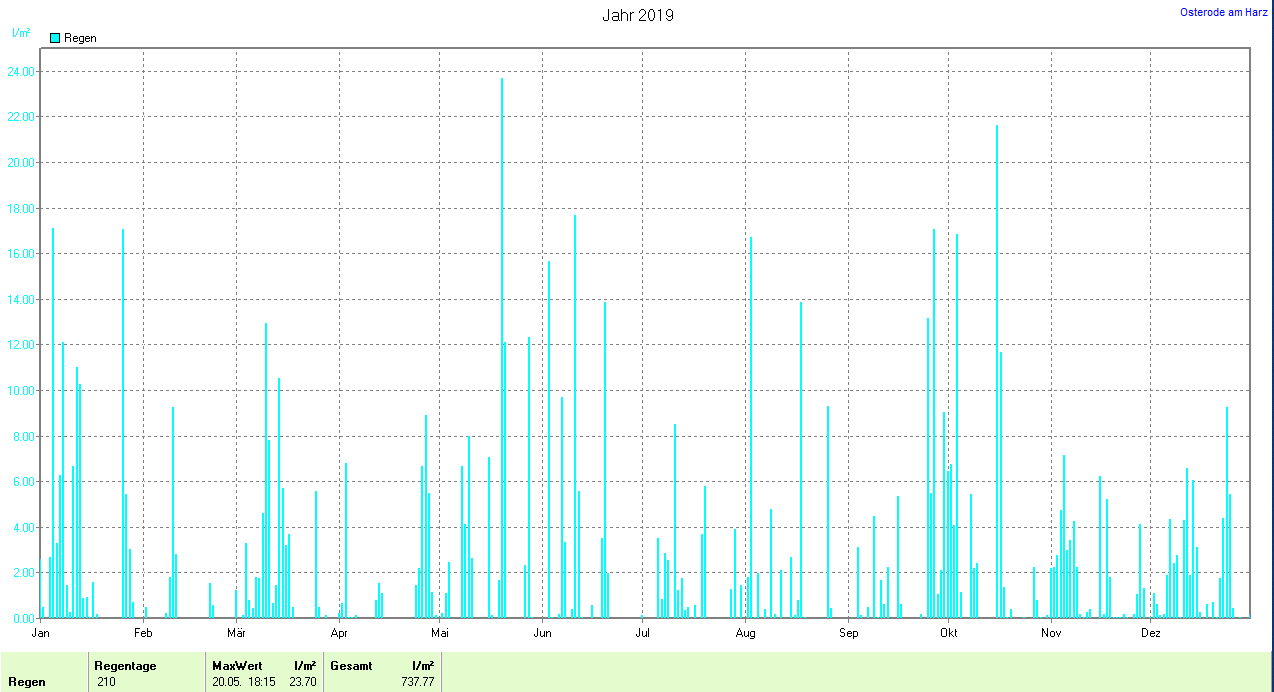Select the MaxWert column header
Viewport: 1274px width, 692px height.
click(235, 666)
